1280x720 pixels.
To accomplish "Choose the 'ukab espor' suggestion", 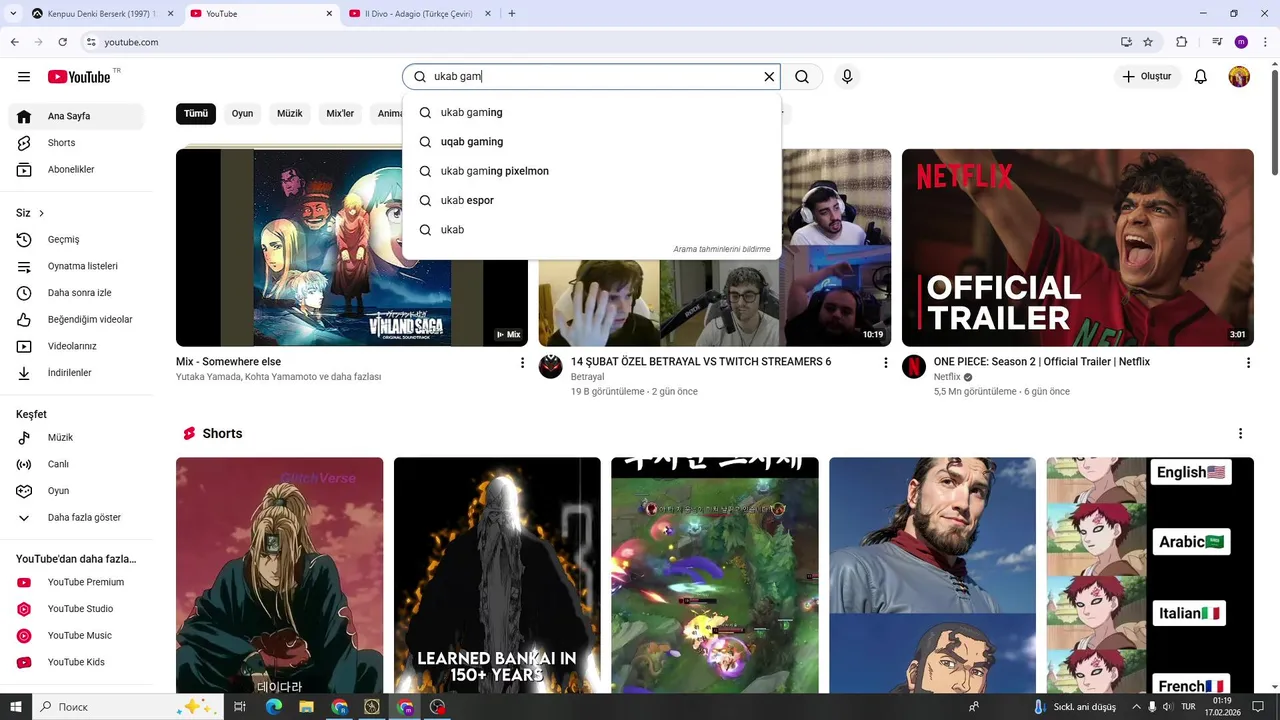I will [592, 200].
